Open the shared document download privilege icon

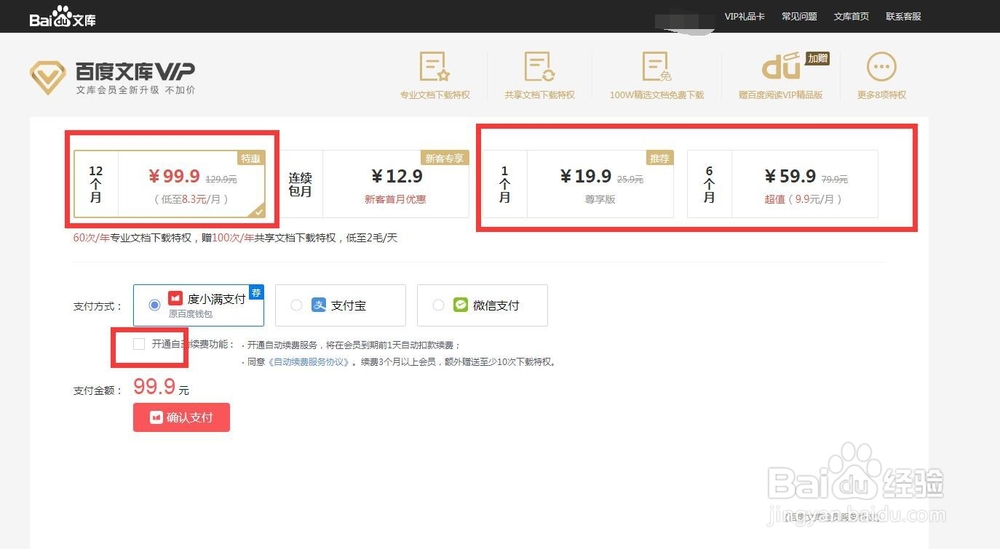point(539,66)
